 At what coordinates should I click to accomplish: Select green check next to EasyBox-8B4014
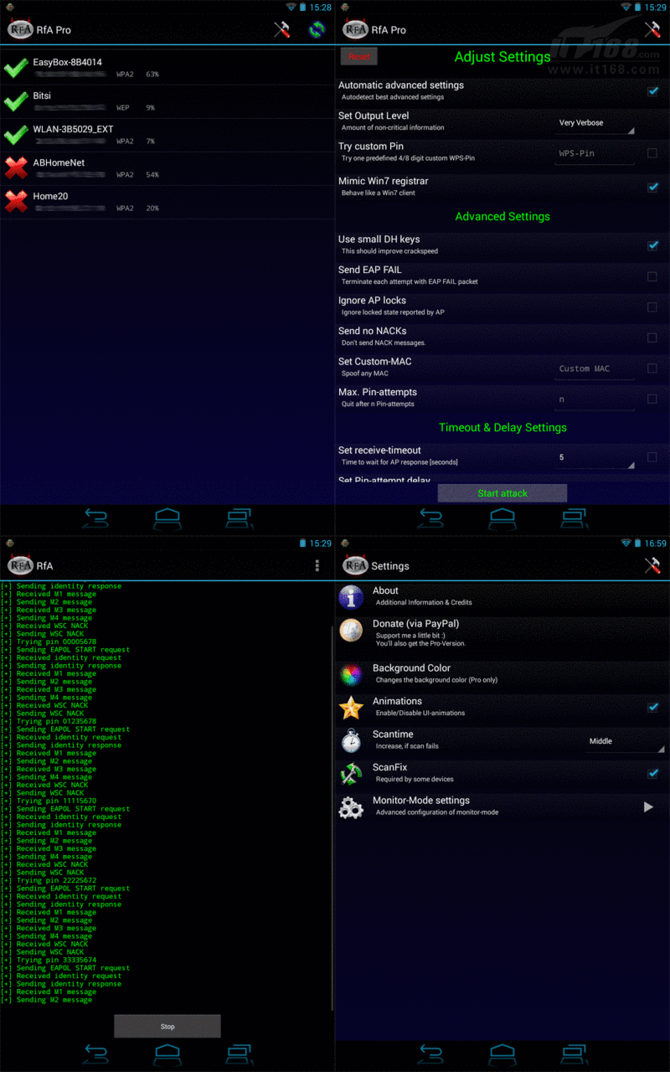(x=16, y=68)
